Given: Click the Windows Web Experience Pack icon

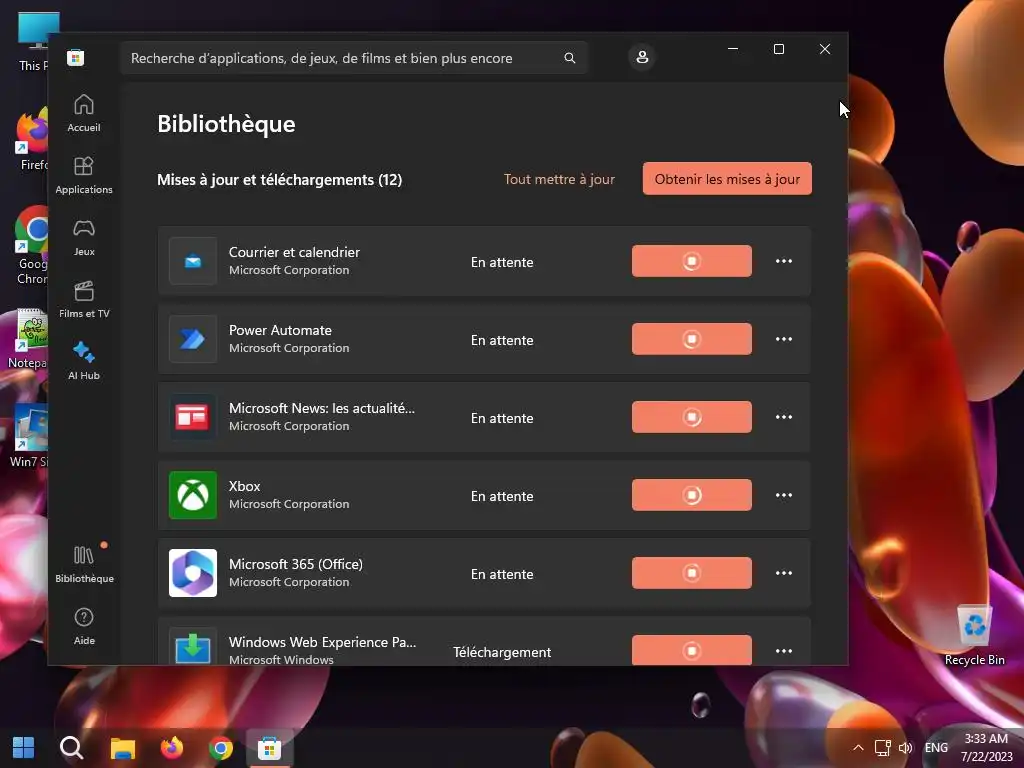Looking at the screenshot, I should coord(193,647).
